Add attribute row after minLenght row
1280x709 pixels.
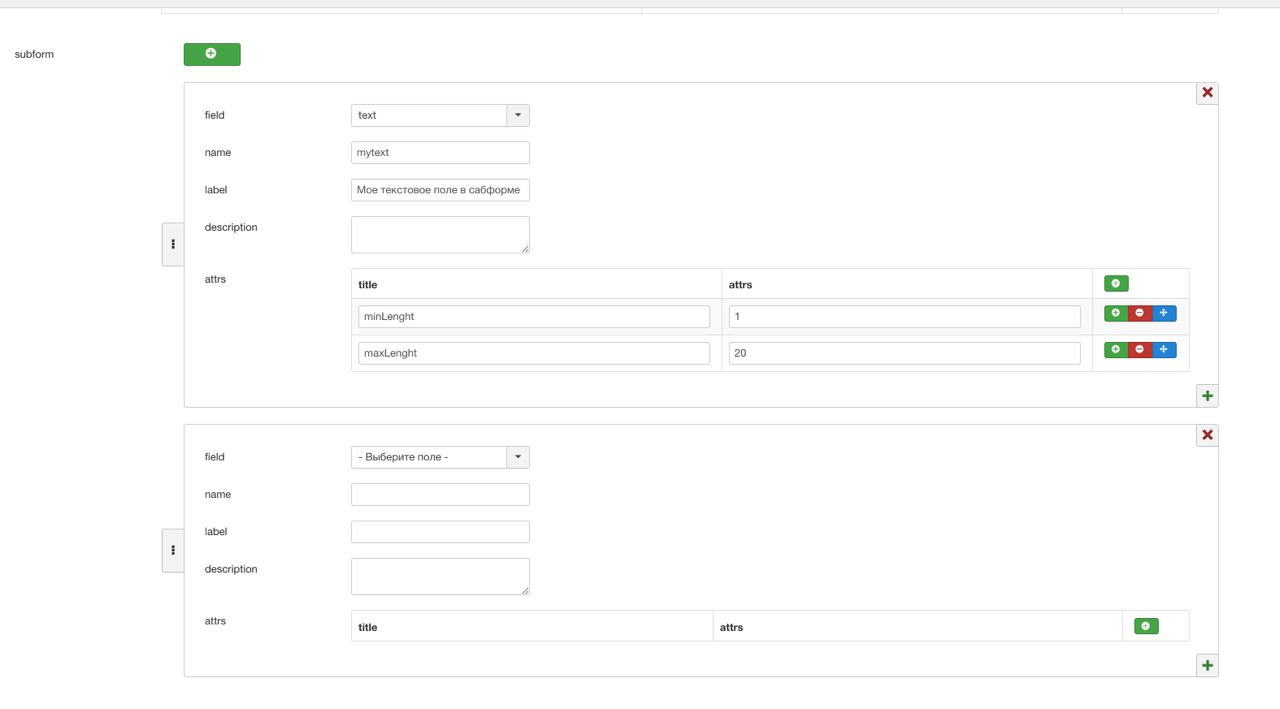point(1116,313)
